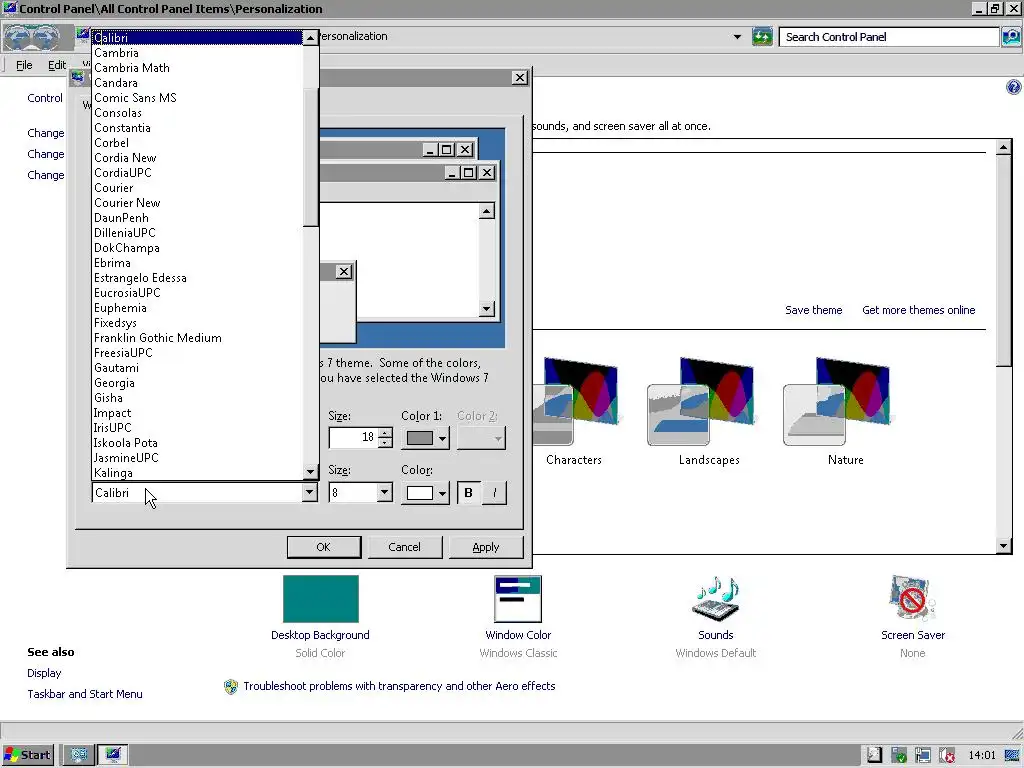This screenshot has height=768, width=1024.
Task: Click the Apply button
Action: (485, 547)
